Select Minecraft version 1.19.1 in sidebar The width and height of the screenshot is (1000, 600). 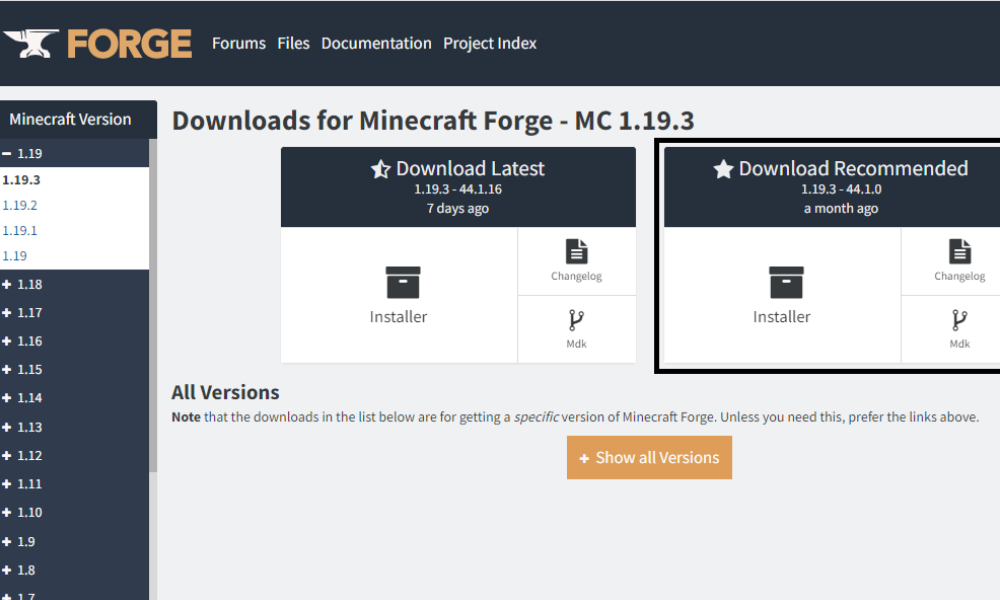(x=22, y=230)
